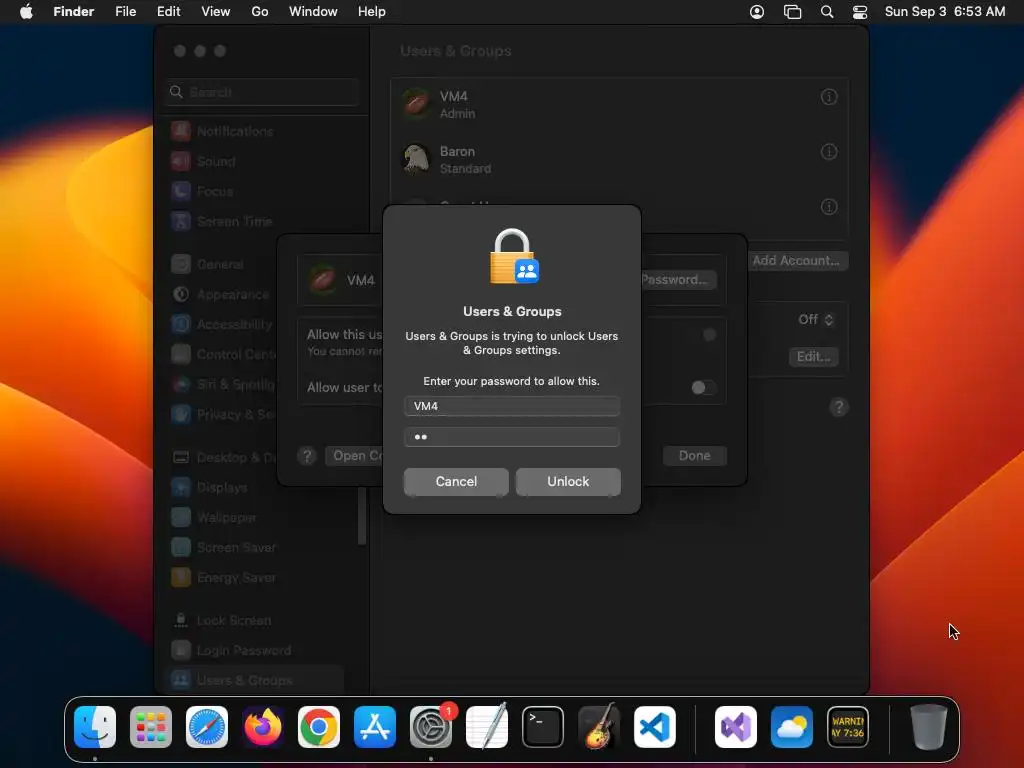The image size is (1024, 768).
Task: Click the Edit button in Users & Groups
Action: pos(814,357)
